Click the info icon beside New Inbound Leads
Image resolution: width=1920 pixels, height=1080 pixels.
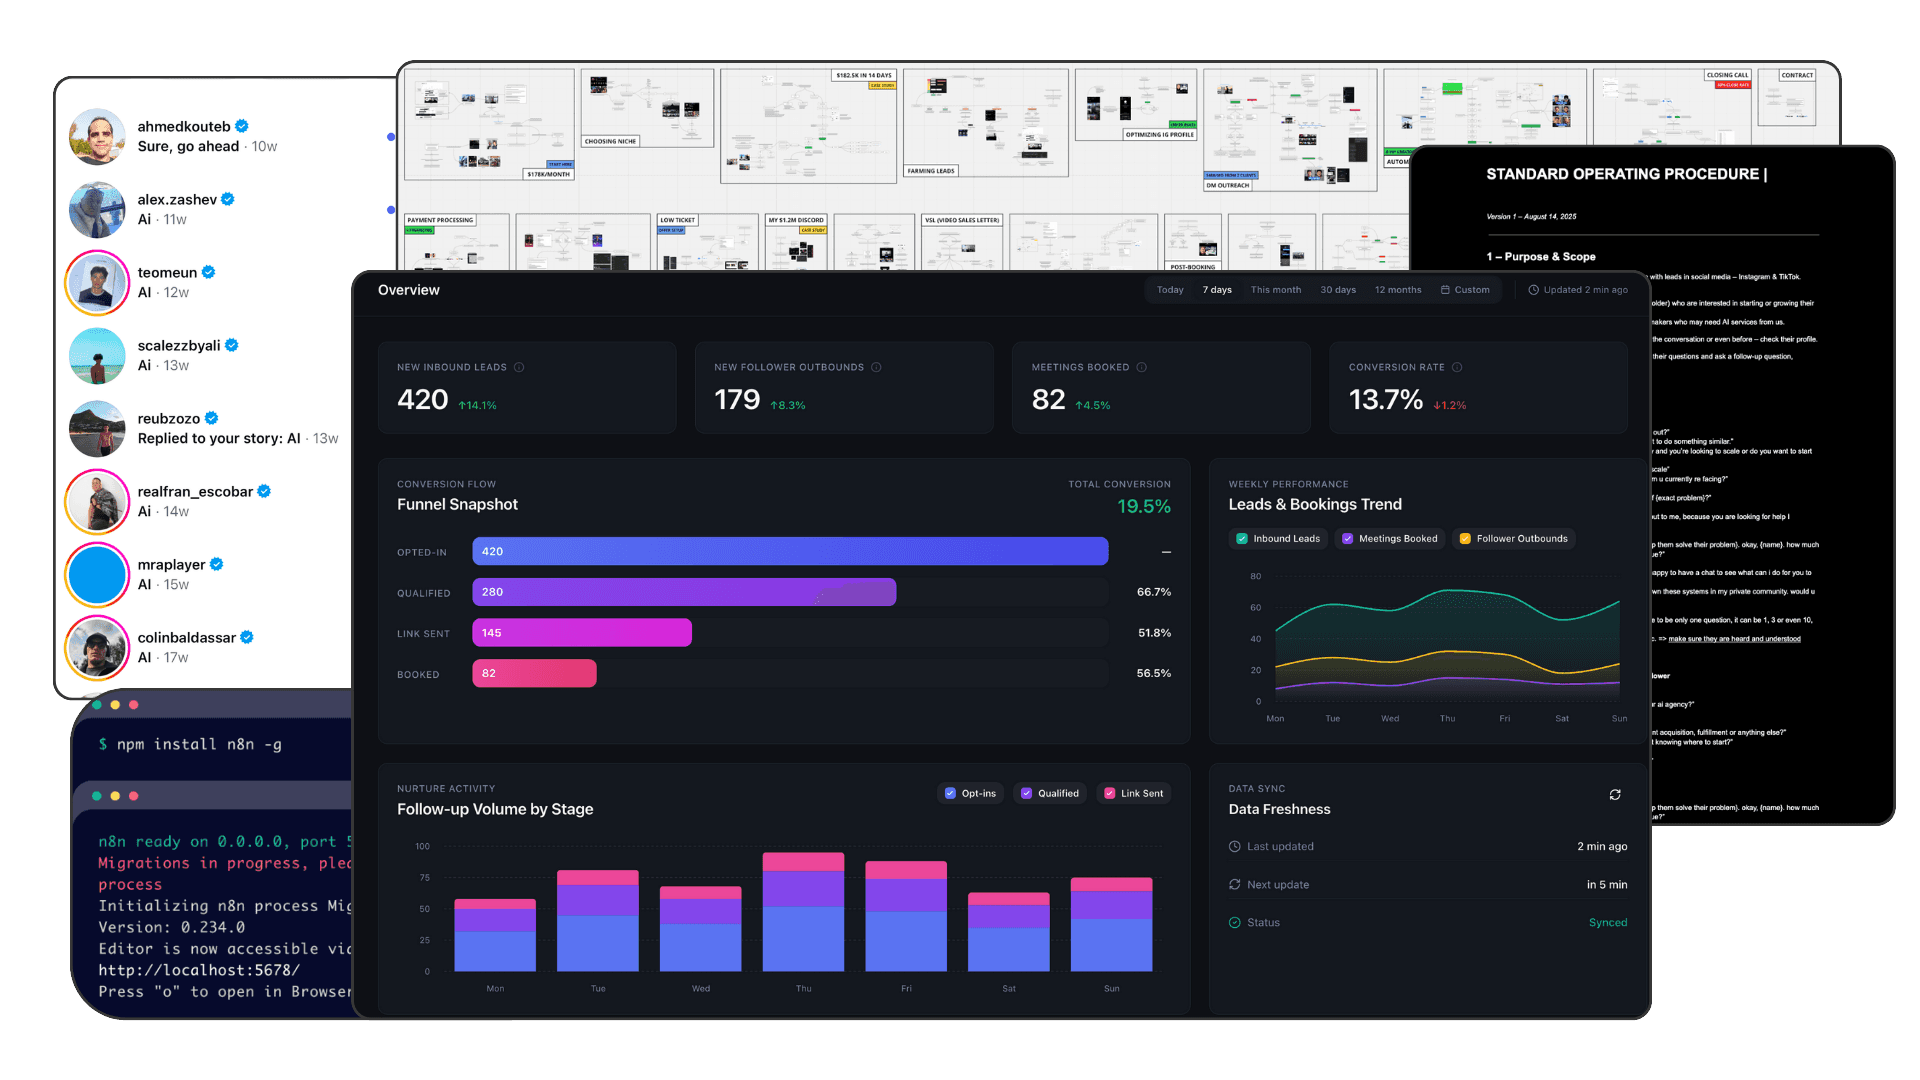tap(519, 367)
